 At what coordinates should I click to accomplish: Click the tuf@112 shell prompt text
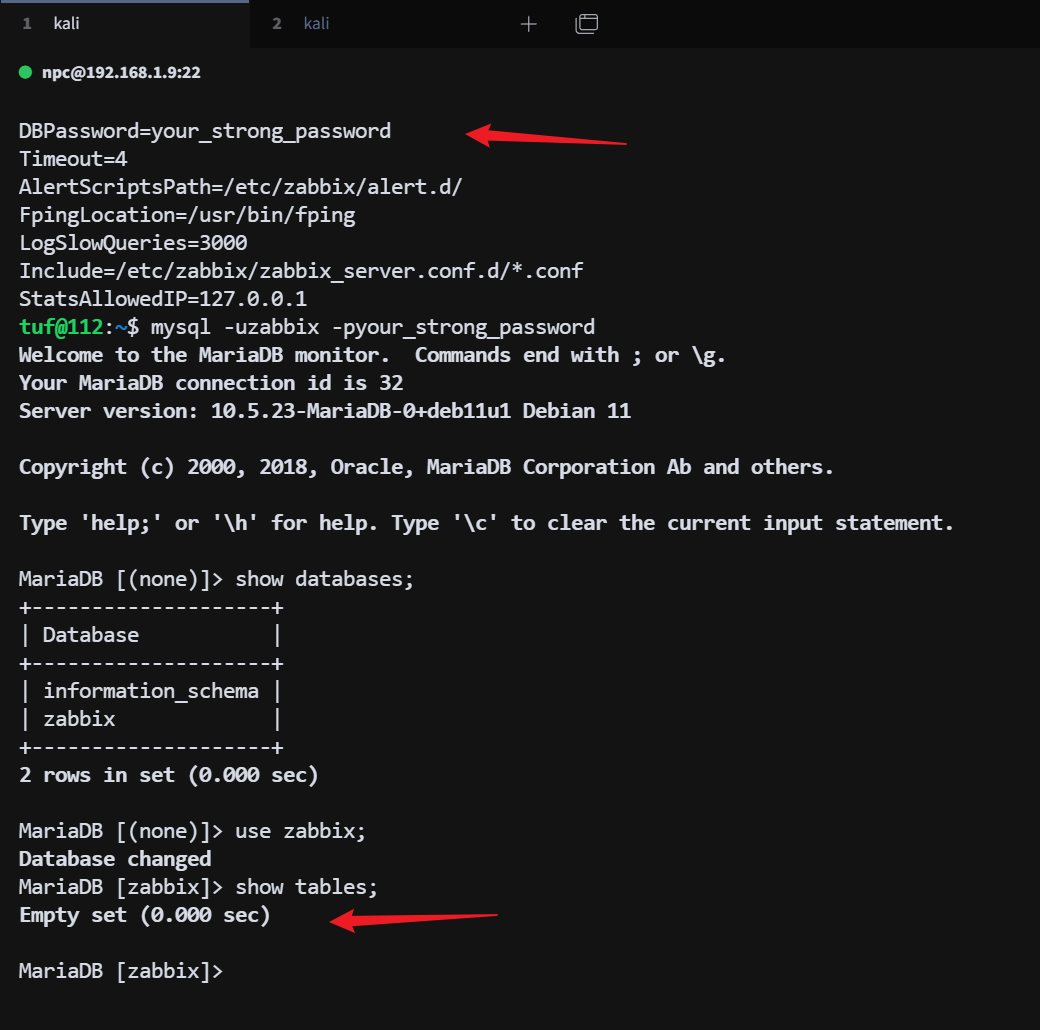(x=61, y=327)
